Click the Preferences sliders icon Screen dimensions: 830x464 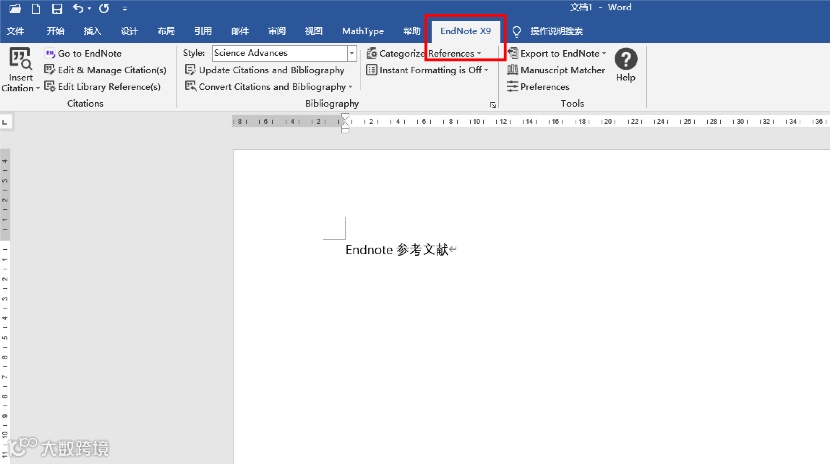[512, 86]
